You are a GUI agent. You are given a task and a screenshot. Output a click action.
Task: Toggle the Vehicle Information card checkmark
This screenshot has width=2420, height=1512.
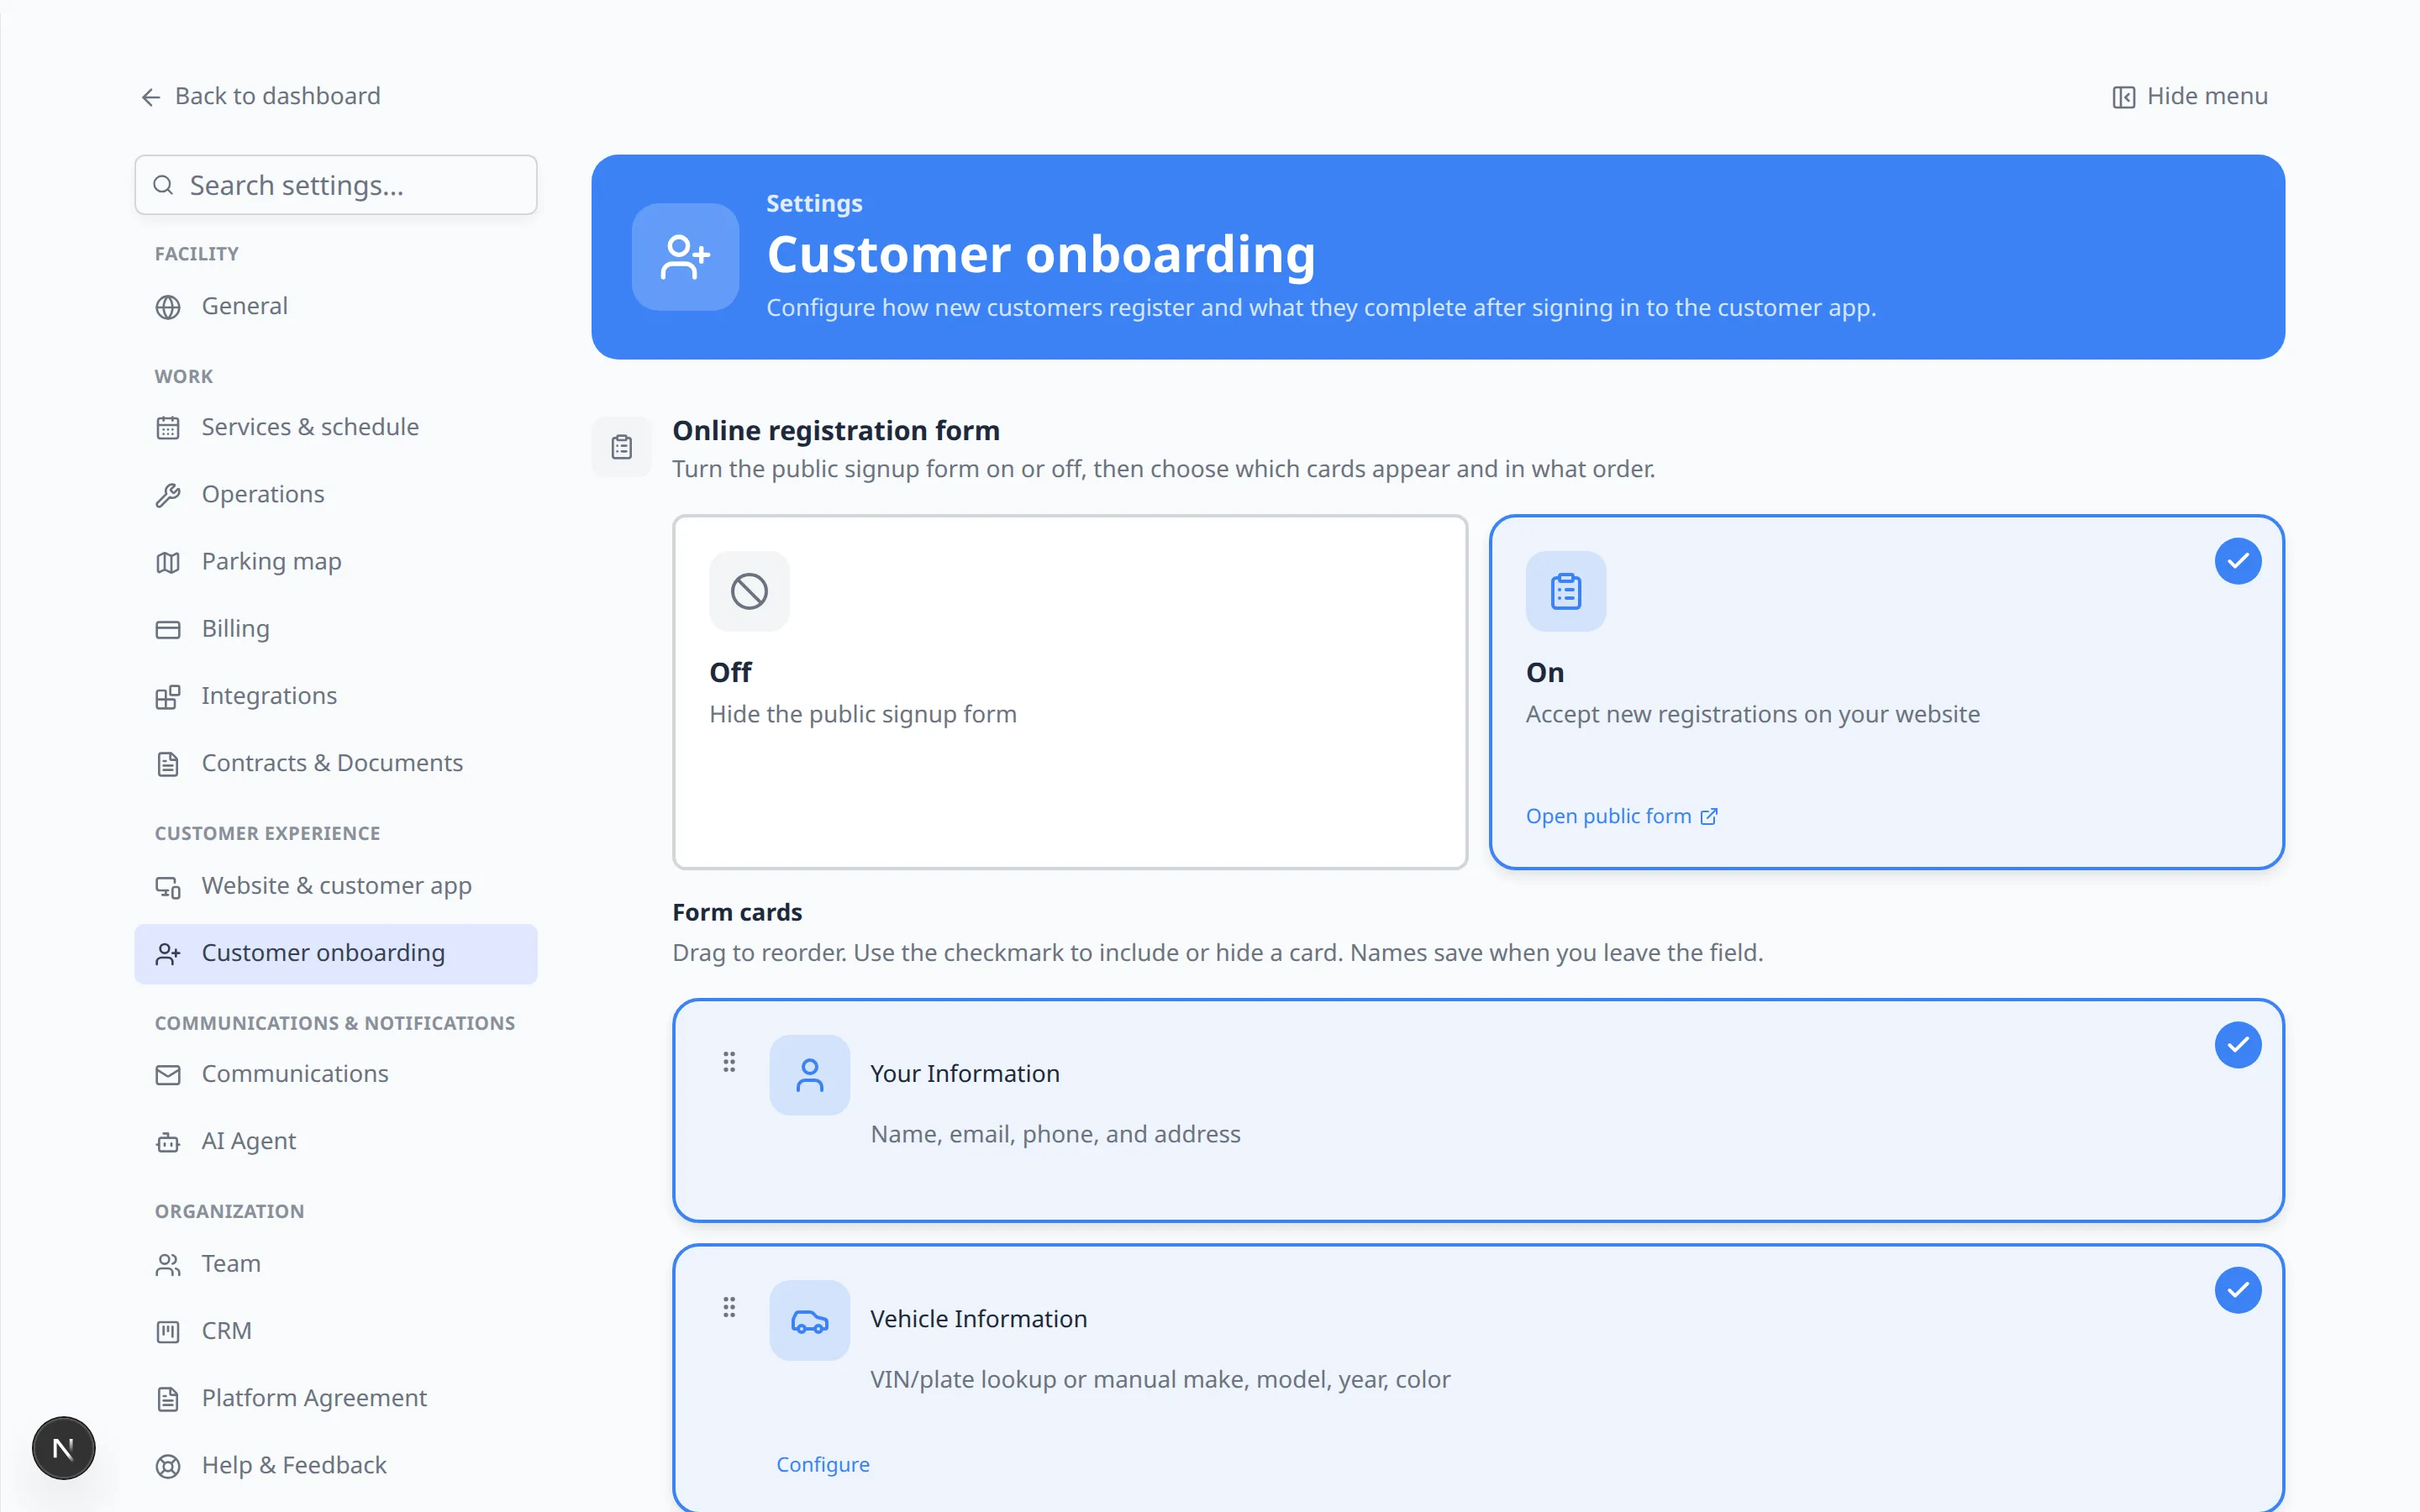pyautogui.click(x=2237, y=1290)
